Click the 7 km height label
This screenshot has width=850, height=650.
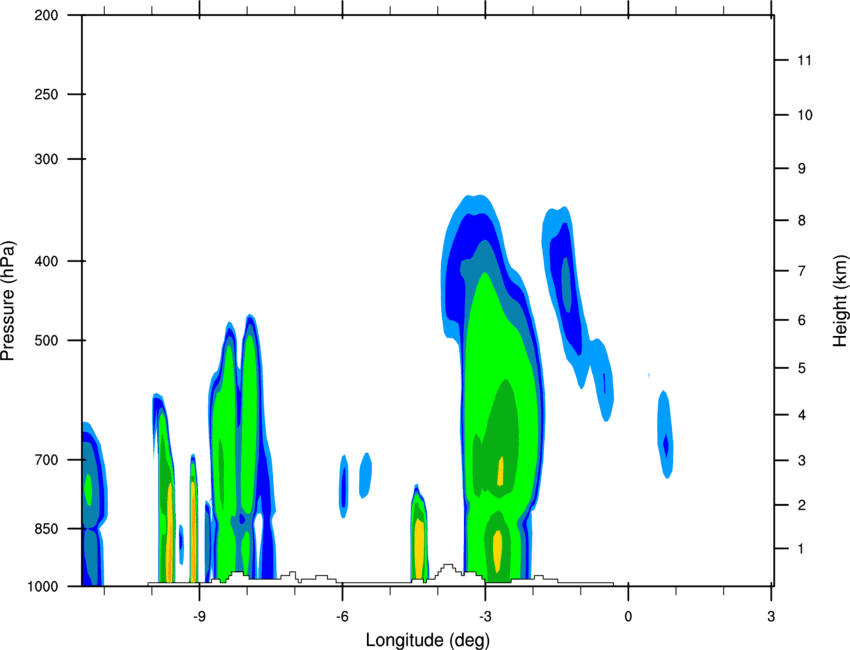(x=802, y=271)
